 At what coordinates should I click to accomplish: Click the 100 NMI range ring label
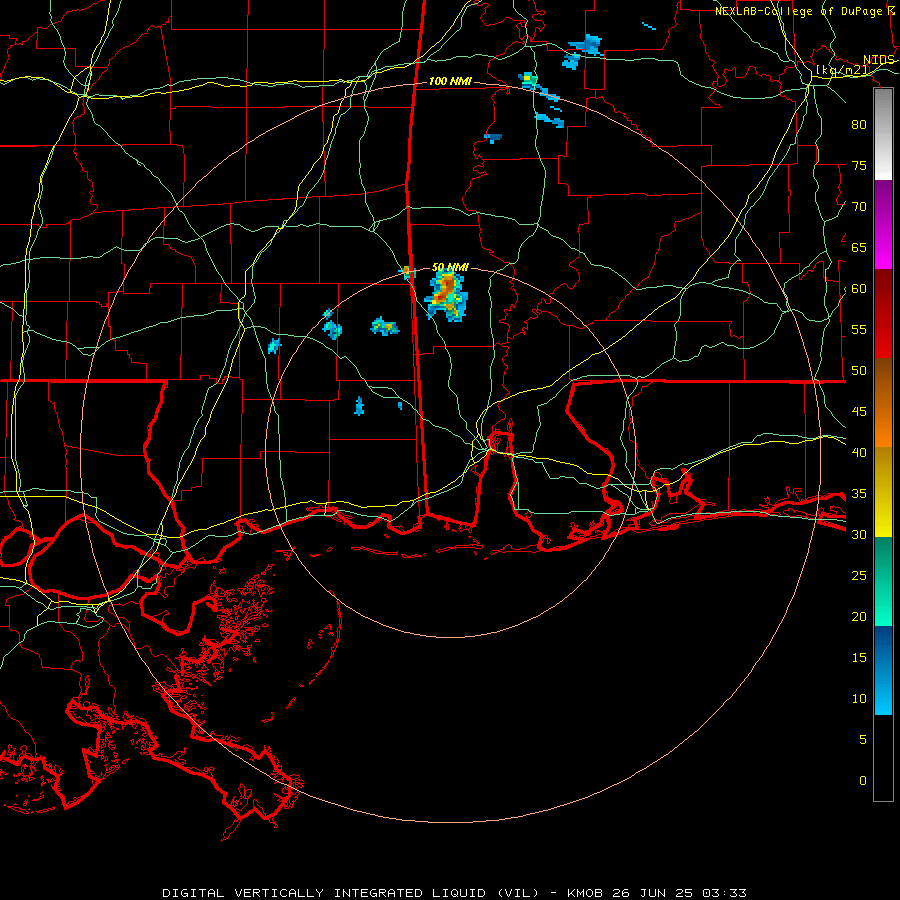click(x=450, y=81)
